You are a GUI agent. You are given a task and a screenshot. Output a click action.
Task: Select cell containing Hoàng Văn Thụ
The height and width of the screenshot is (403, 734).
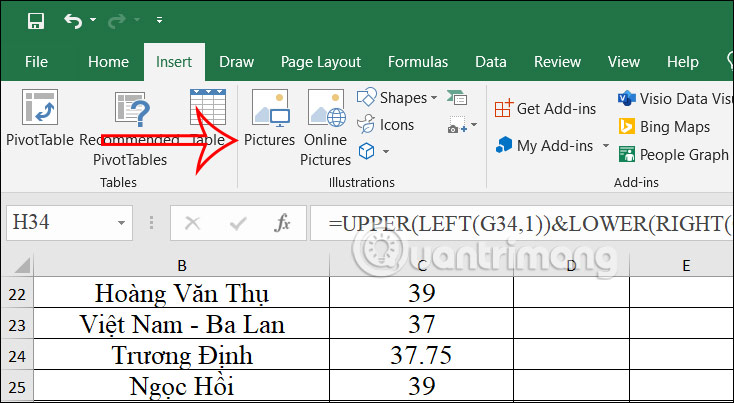point(182,293)
